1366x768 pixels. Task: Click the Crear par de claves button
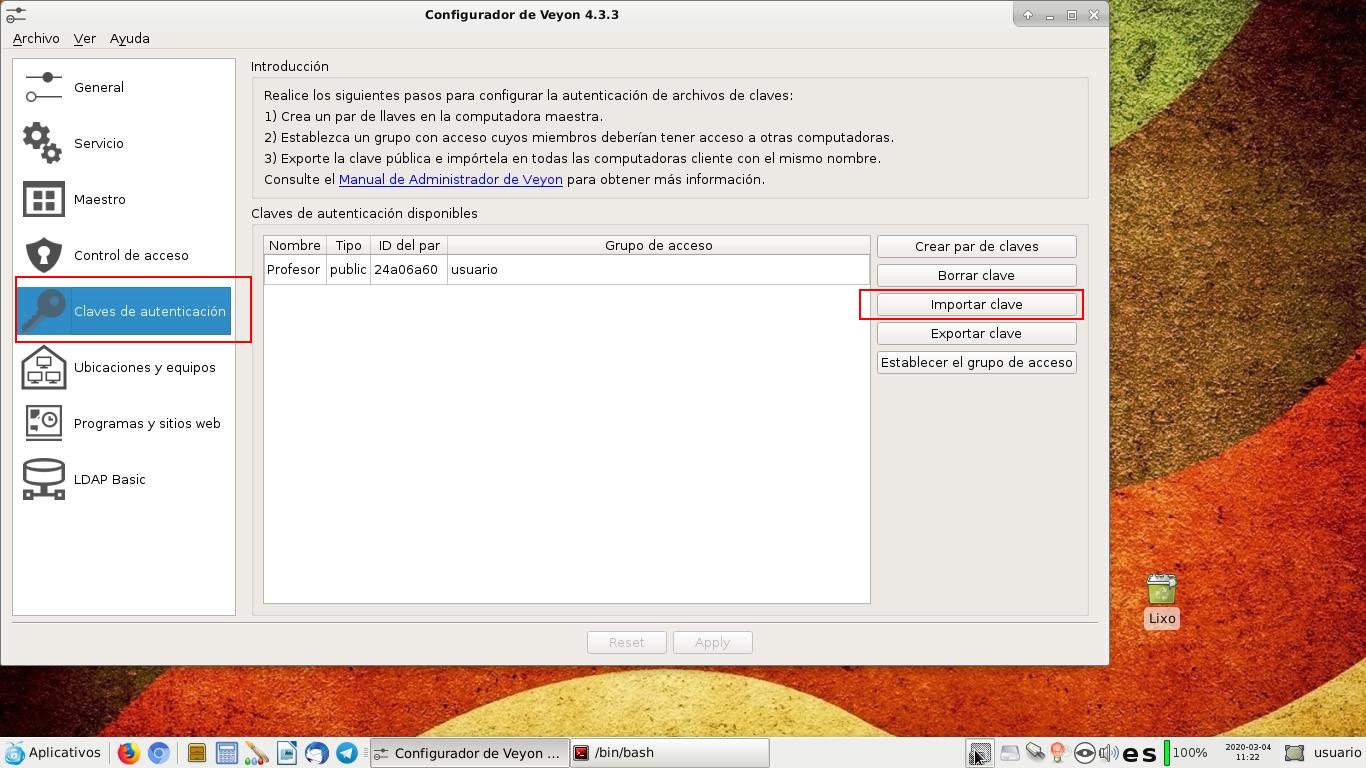pyautogui.click(x=976, y=246)
